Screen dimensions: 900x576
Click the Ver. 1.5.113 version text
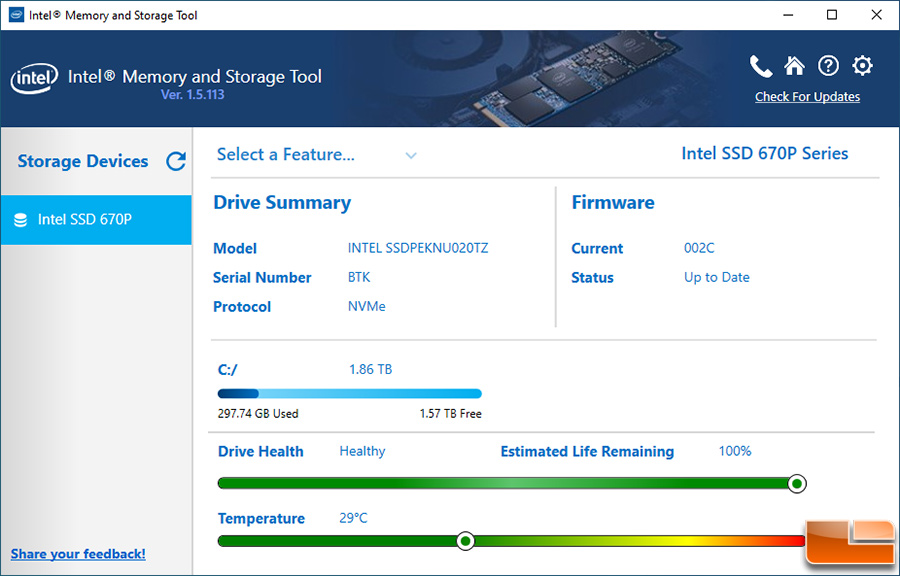click(x=192, y=95)
